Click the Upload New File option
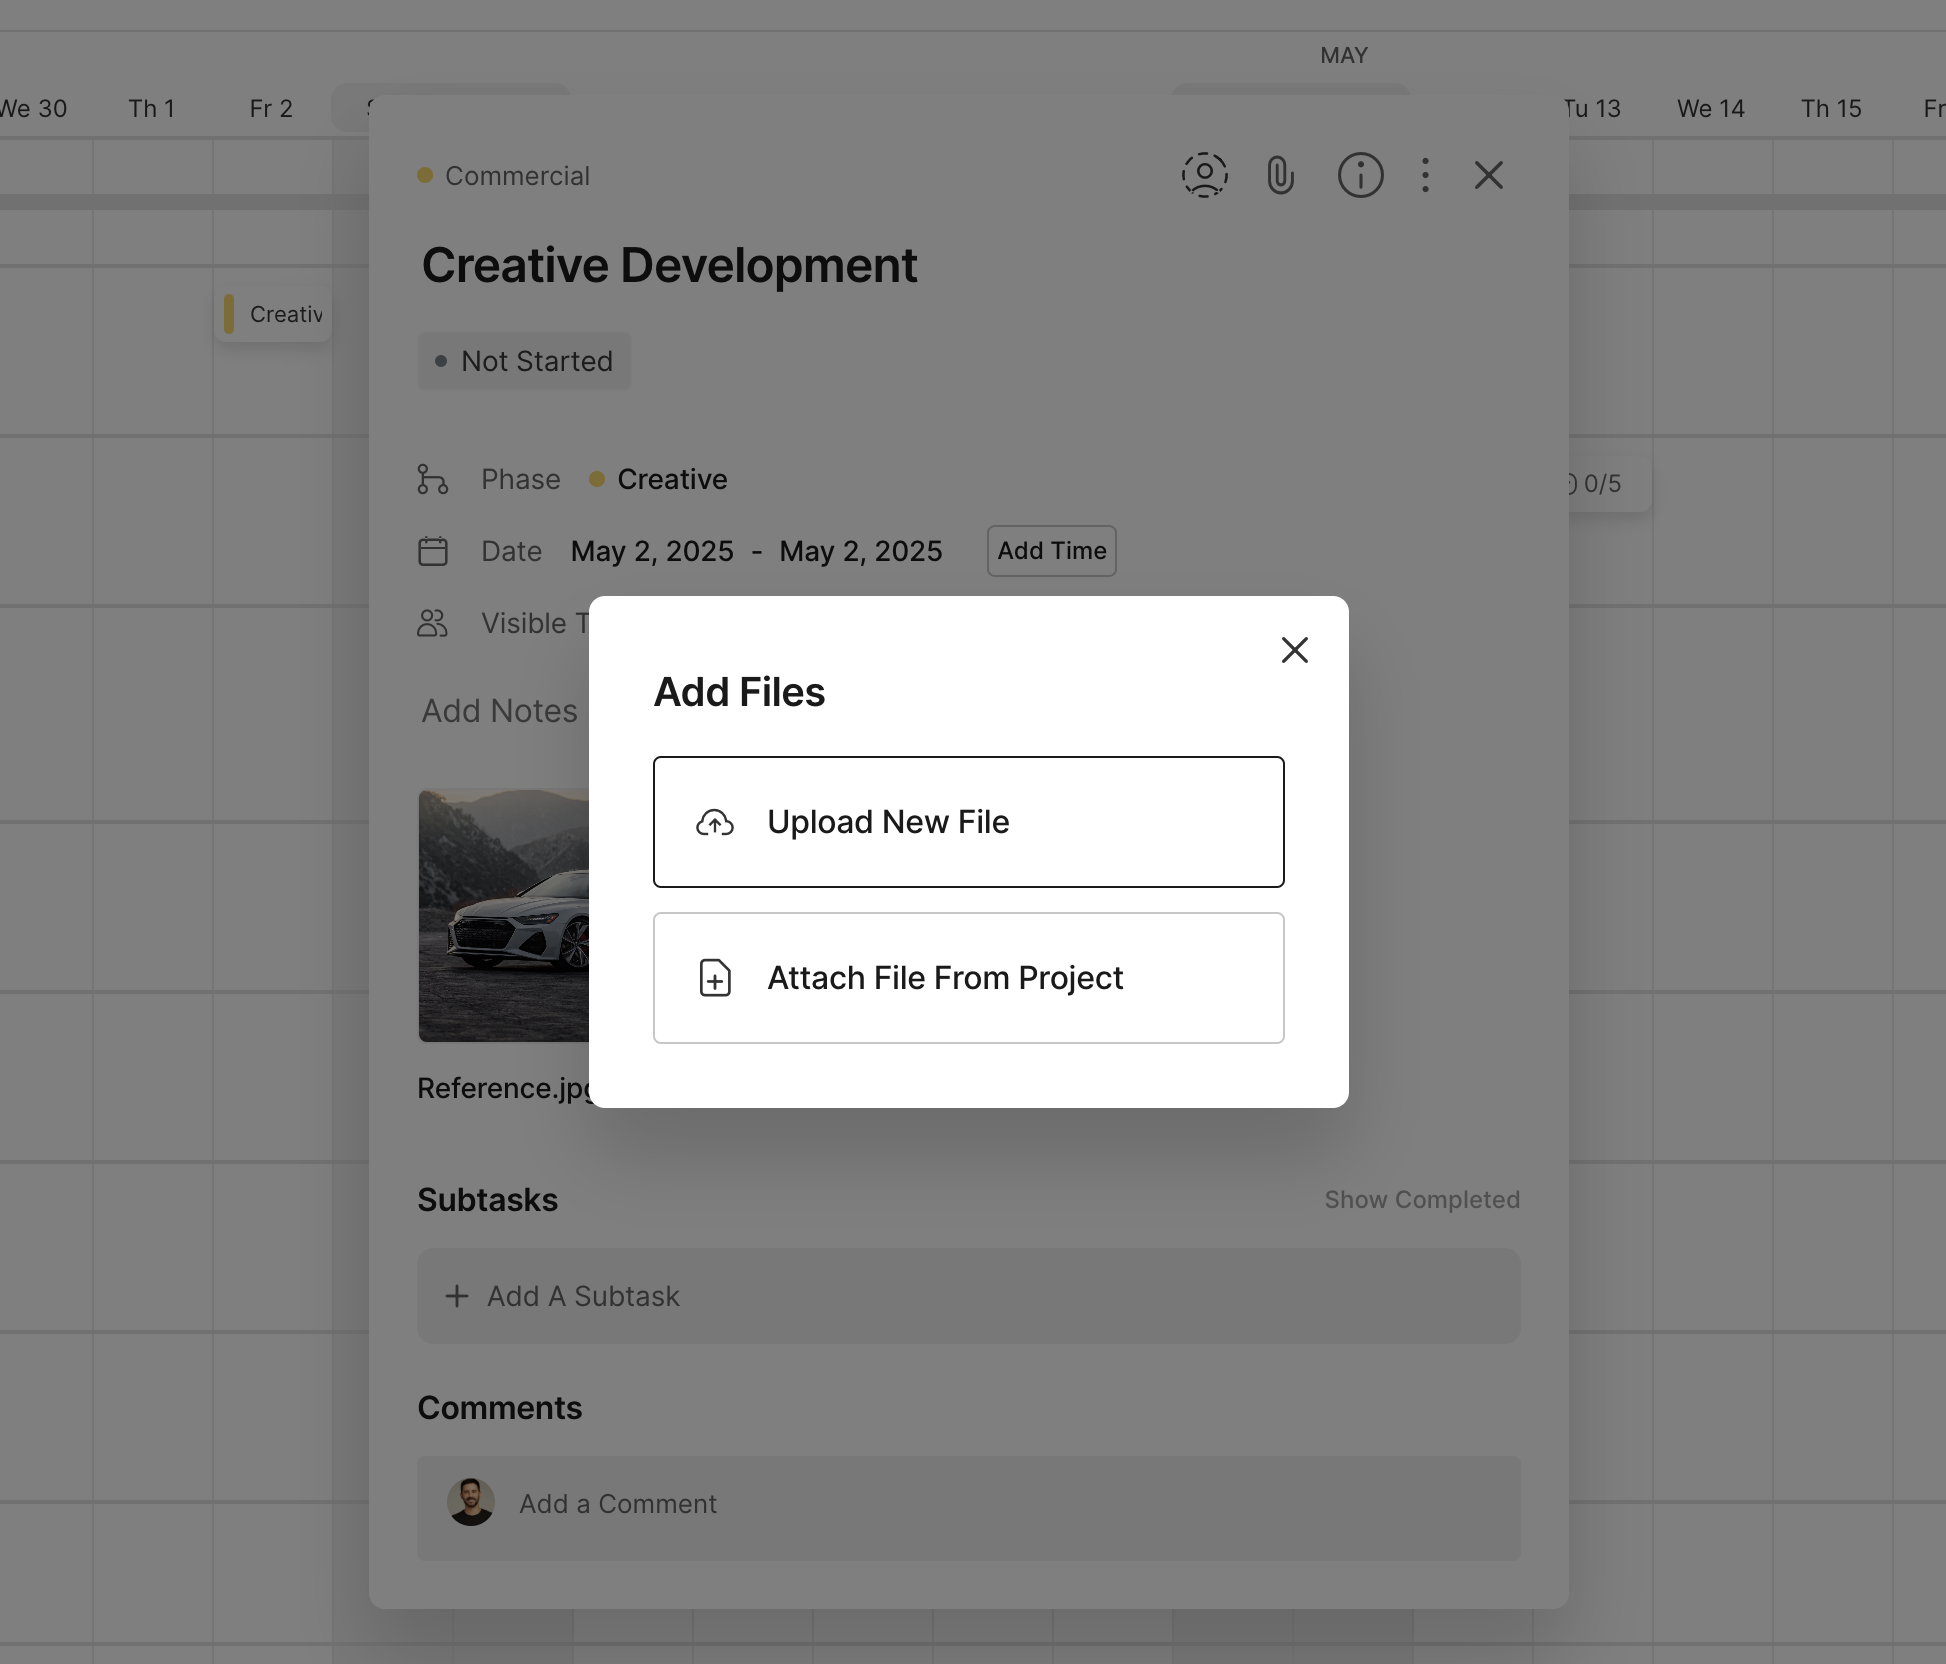 [968, 822]
